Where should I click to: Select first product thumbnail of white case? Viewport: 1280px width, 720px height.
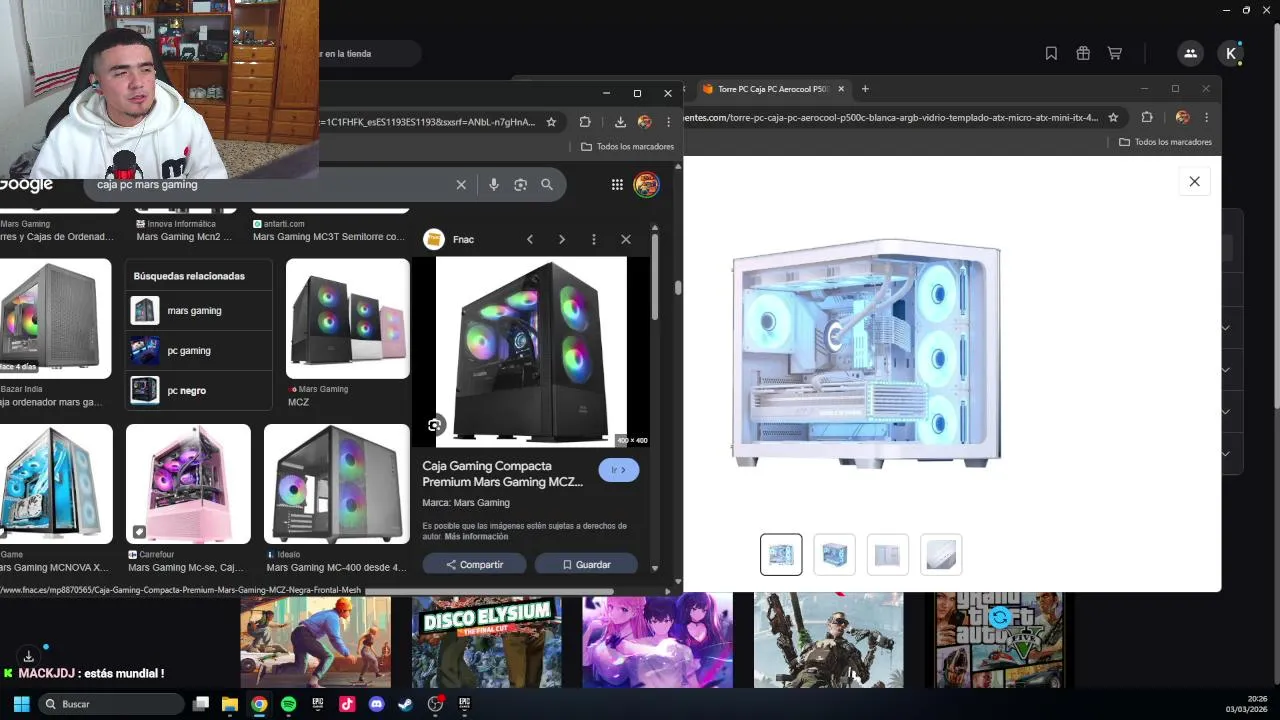click(781, 555)
